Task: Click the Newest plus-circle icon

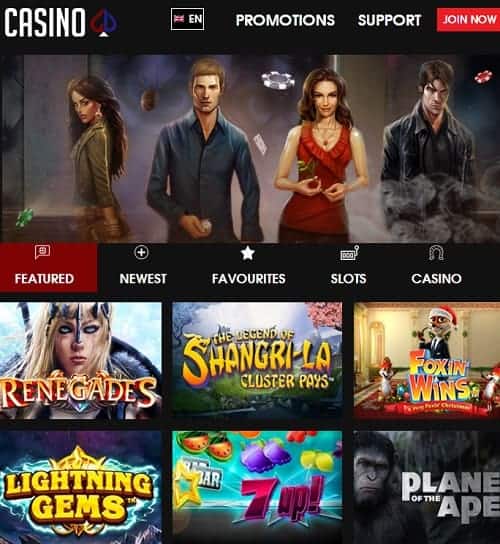Action: click(x=142, y=252)
